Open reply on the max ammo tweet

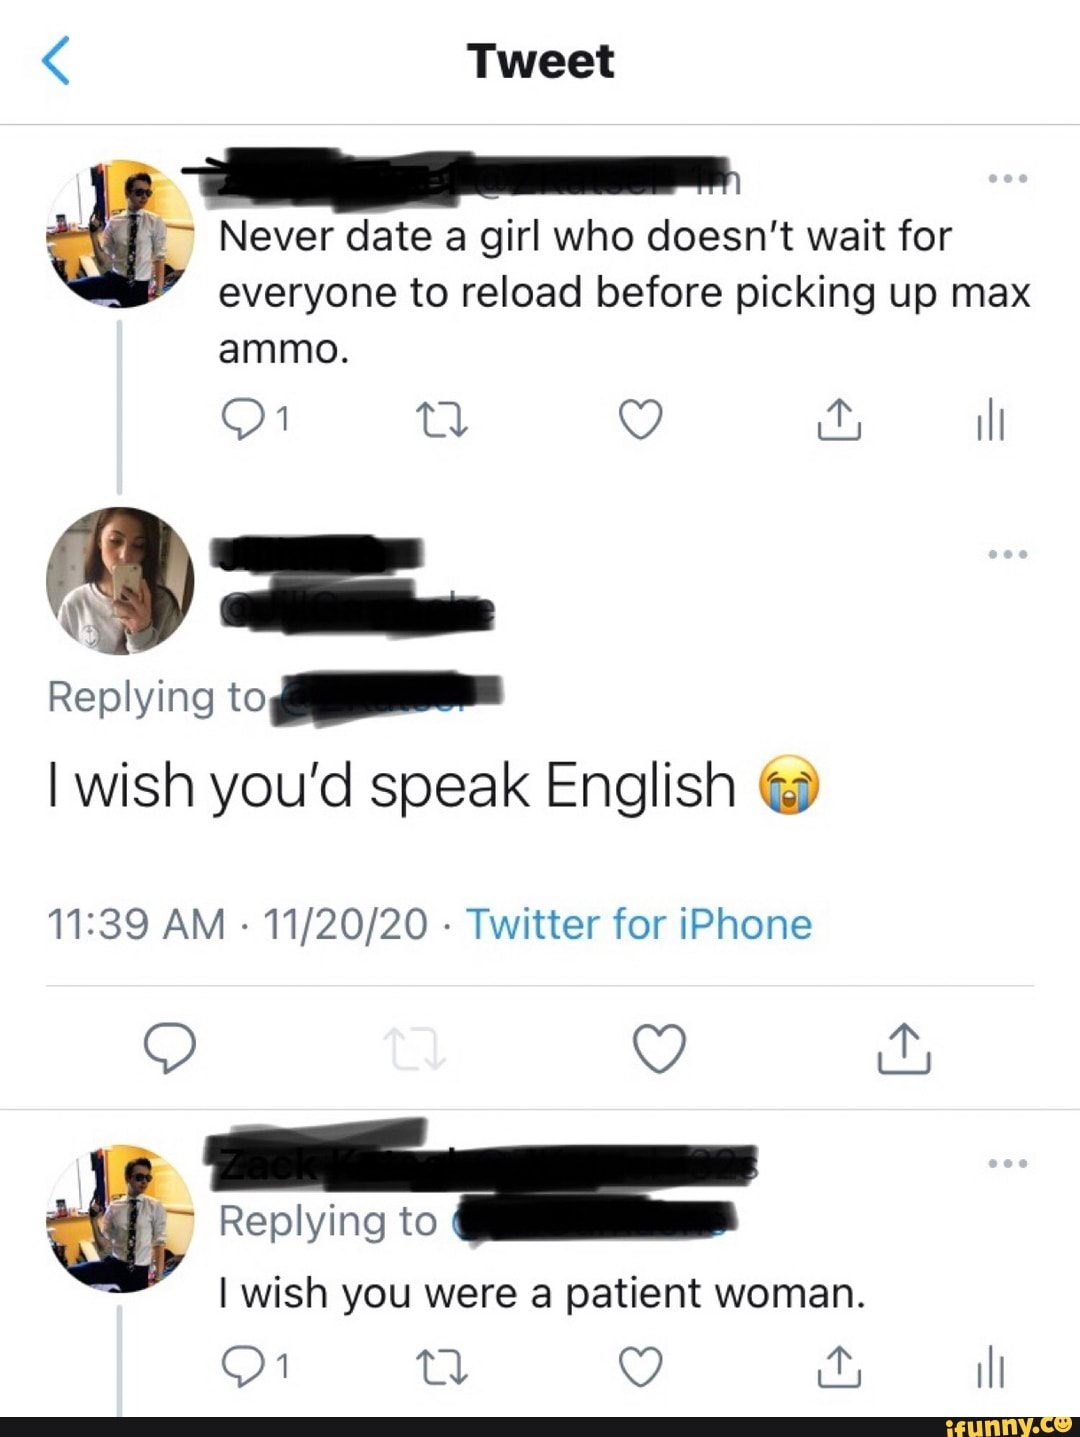tap(241, 420)
